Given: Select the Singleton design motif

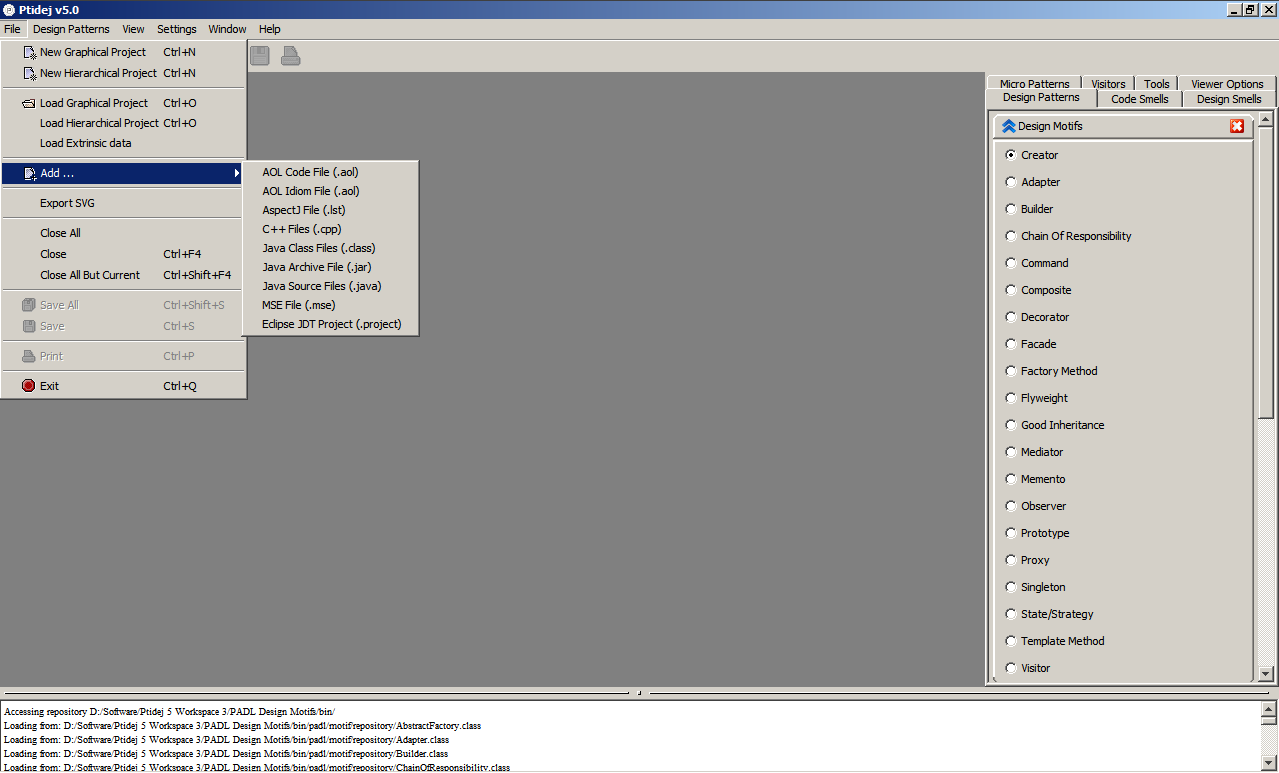Looking at the screenshot, I should point(1010,586).
